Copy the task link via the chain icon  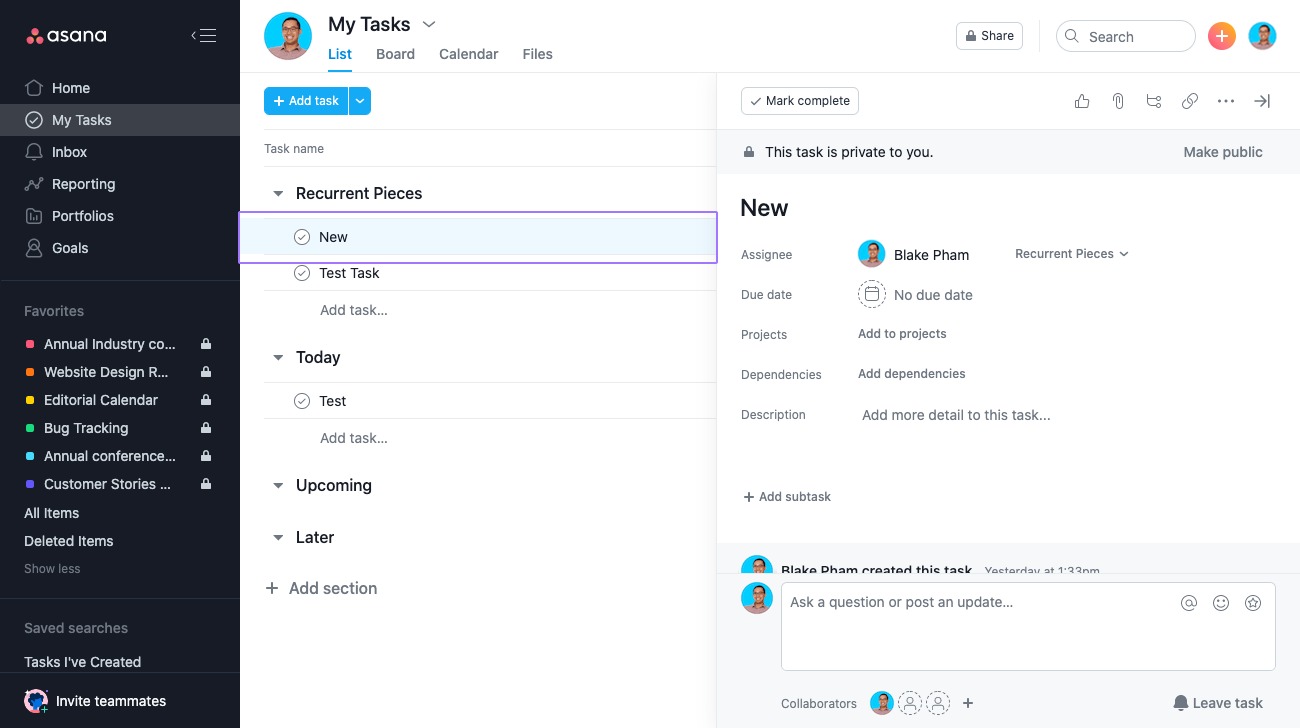1190,101
